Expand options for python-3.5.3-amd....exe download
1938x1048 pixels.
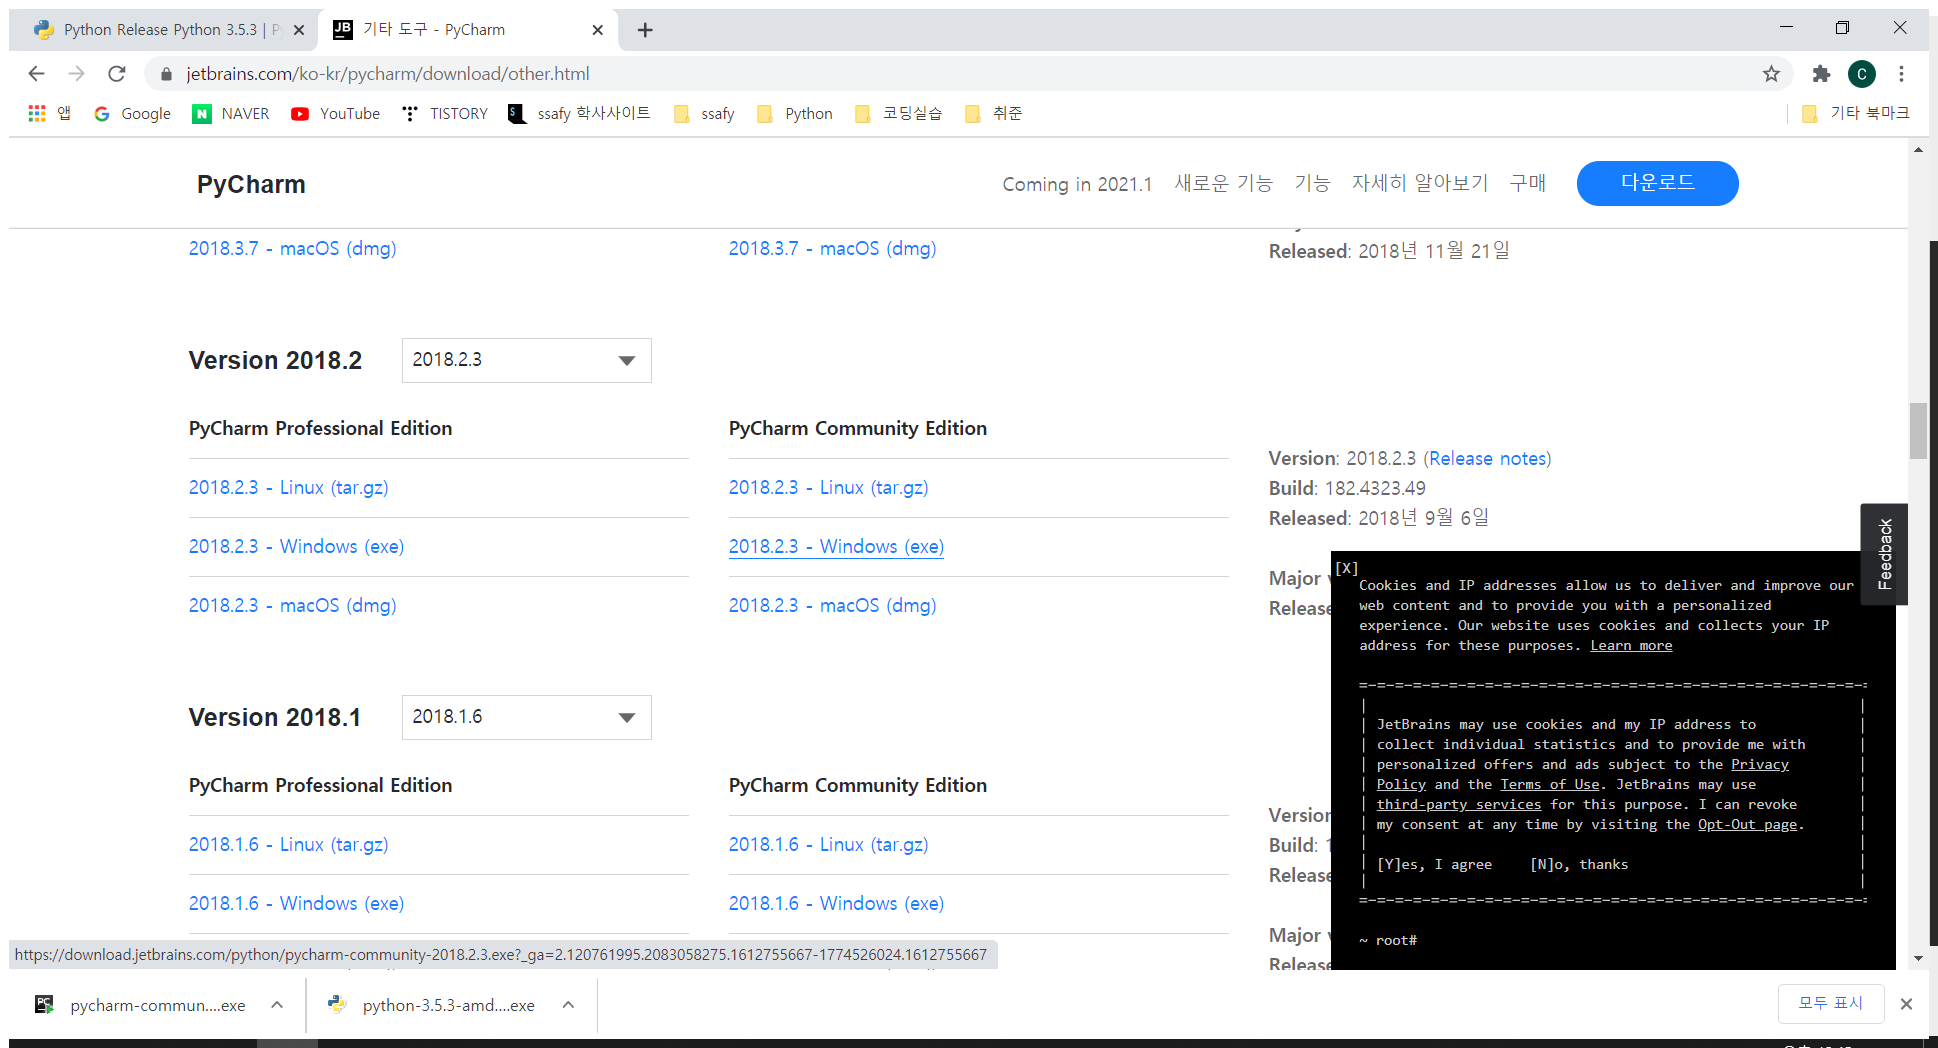tap(568, 1005)
